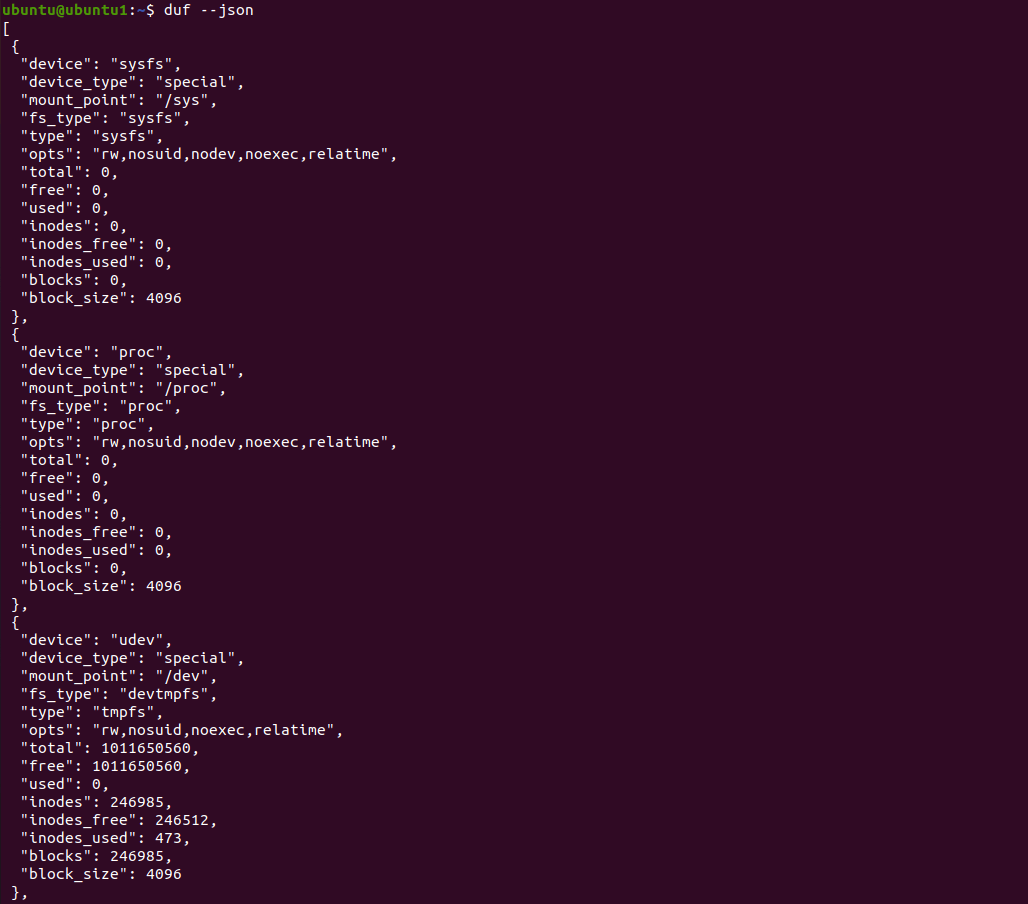Click the "/proc" mount_point value
The width and height of the screenshot is (1028, 904).
186,389
